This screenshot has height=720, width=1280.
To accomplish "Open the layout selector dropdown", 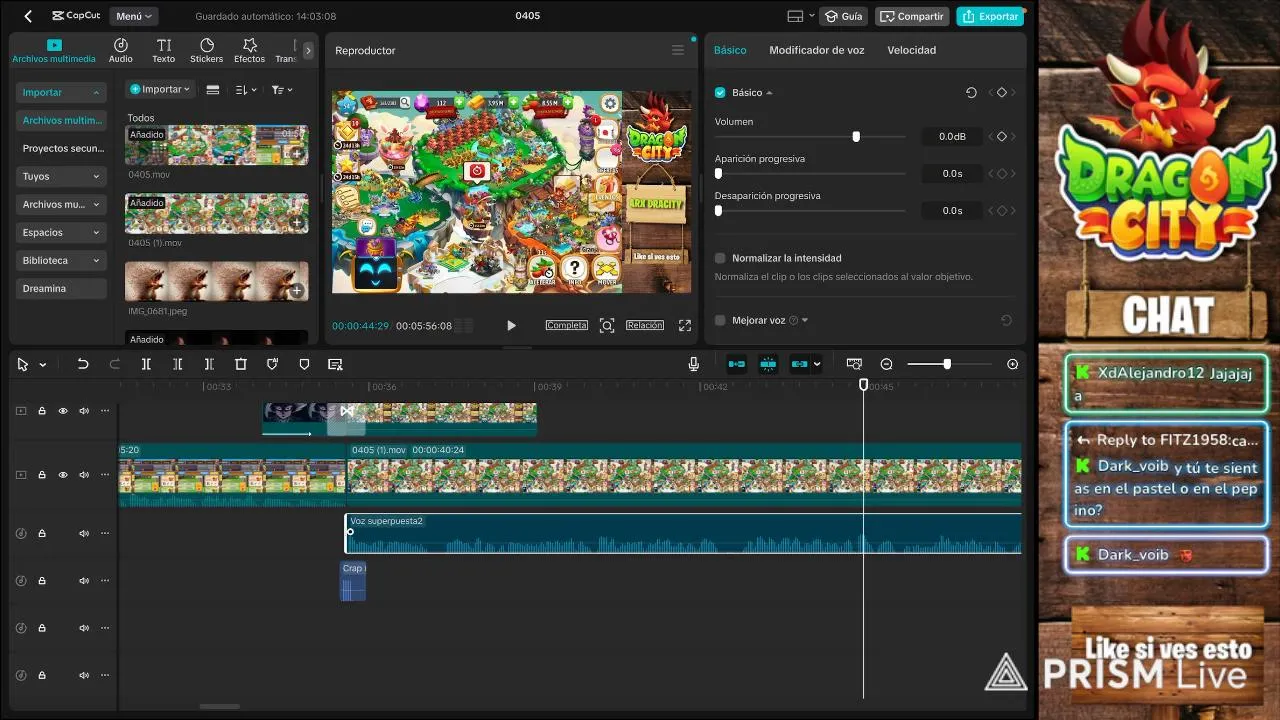I will click(x=799, y=16).
